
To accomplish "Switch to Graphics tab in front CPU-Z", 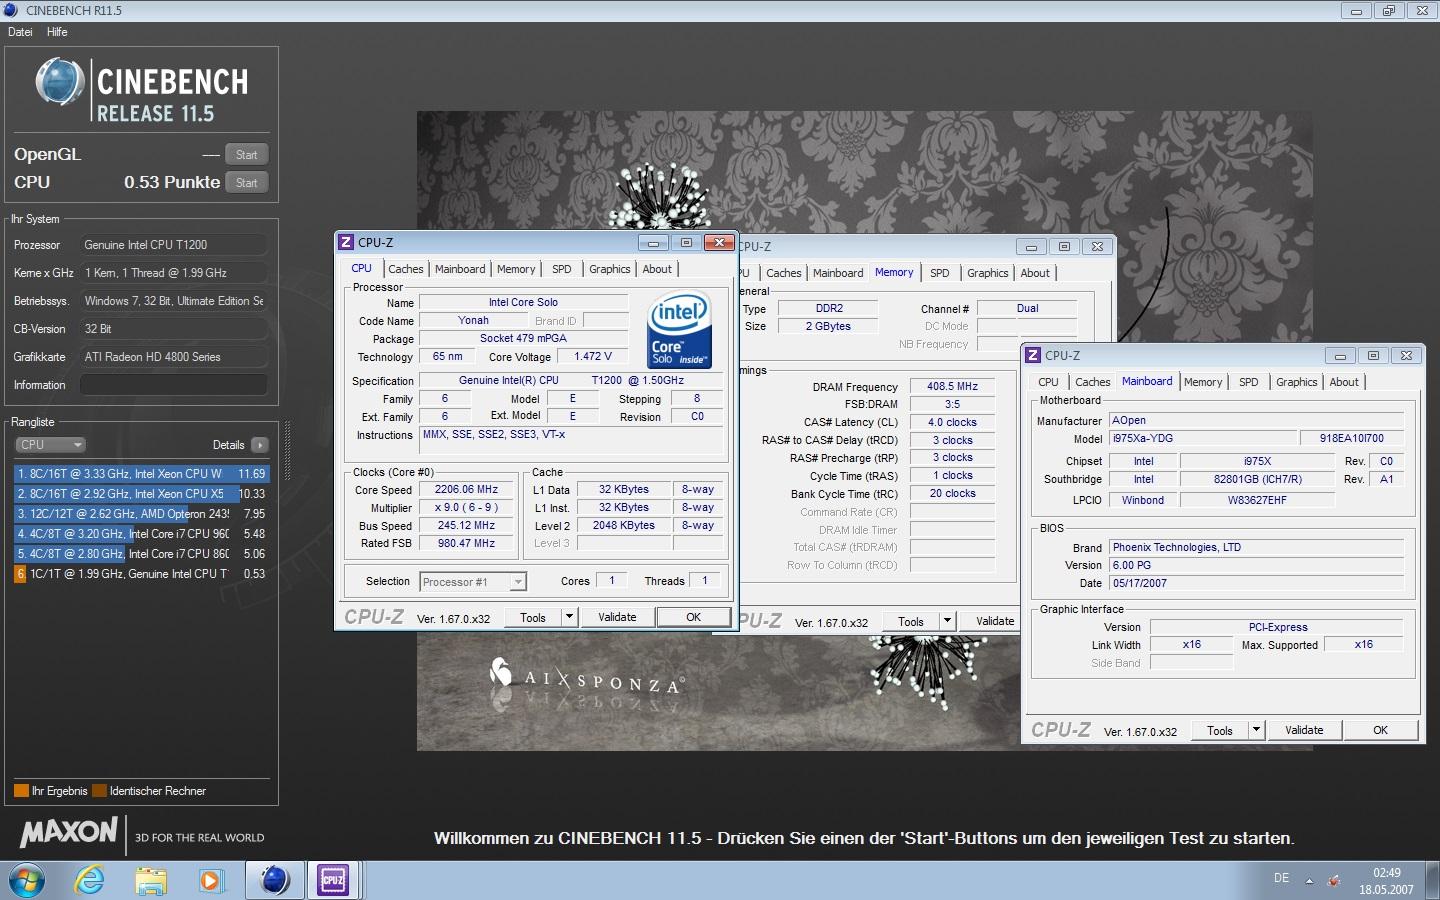I will [610, 269].
